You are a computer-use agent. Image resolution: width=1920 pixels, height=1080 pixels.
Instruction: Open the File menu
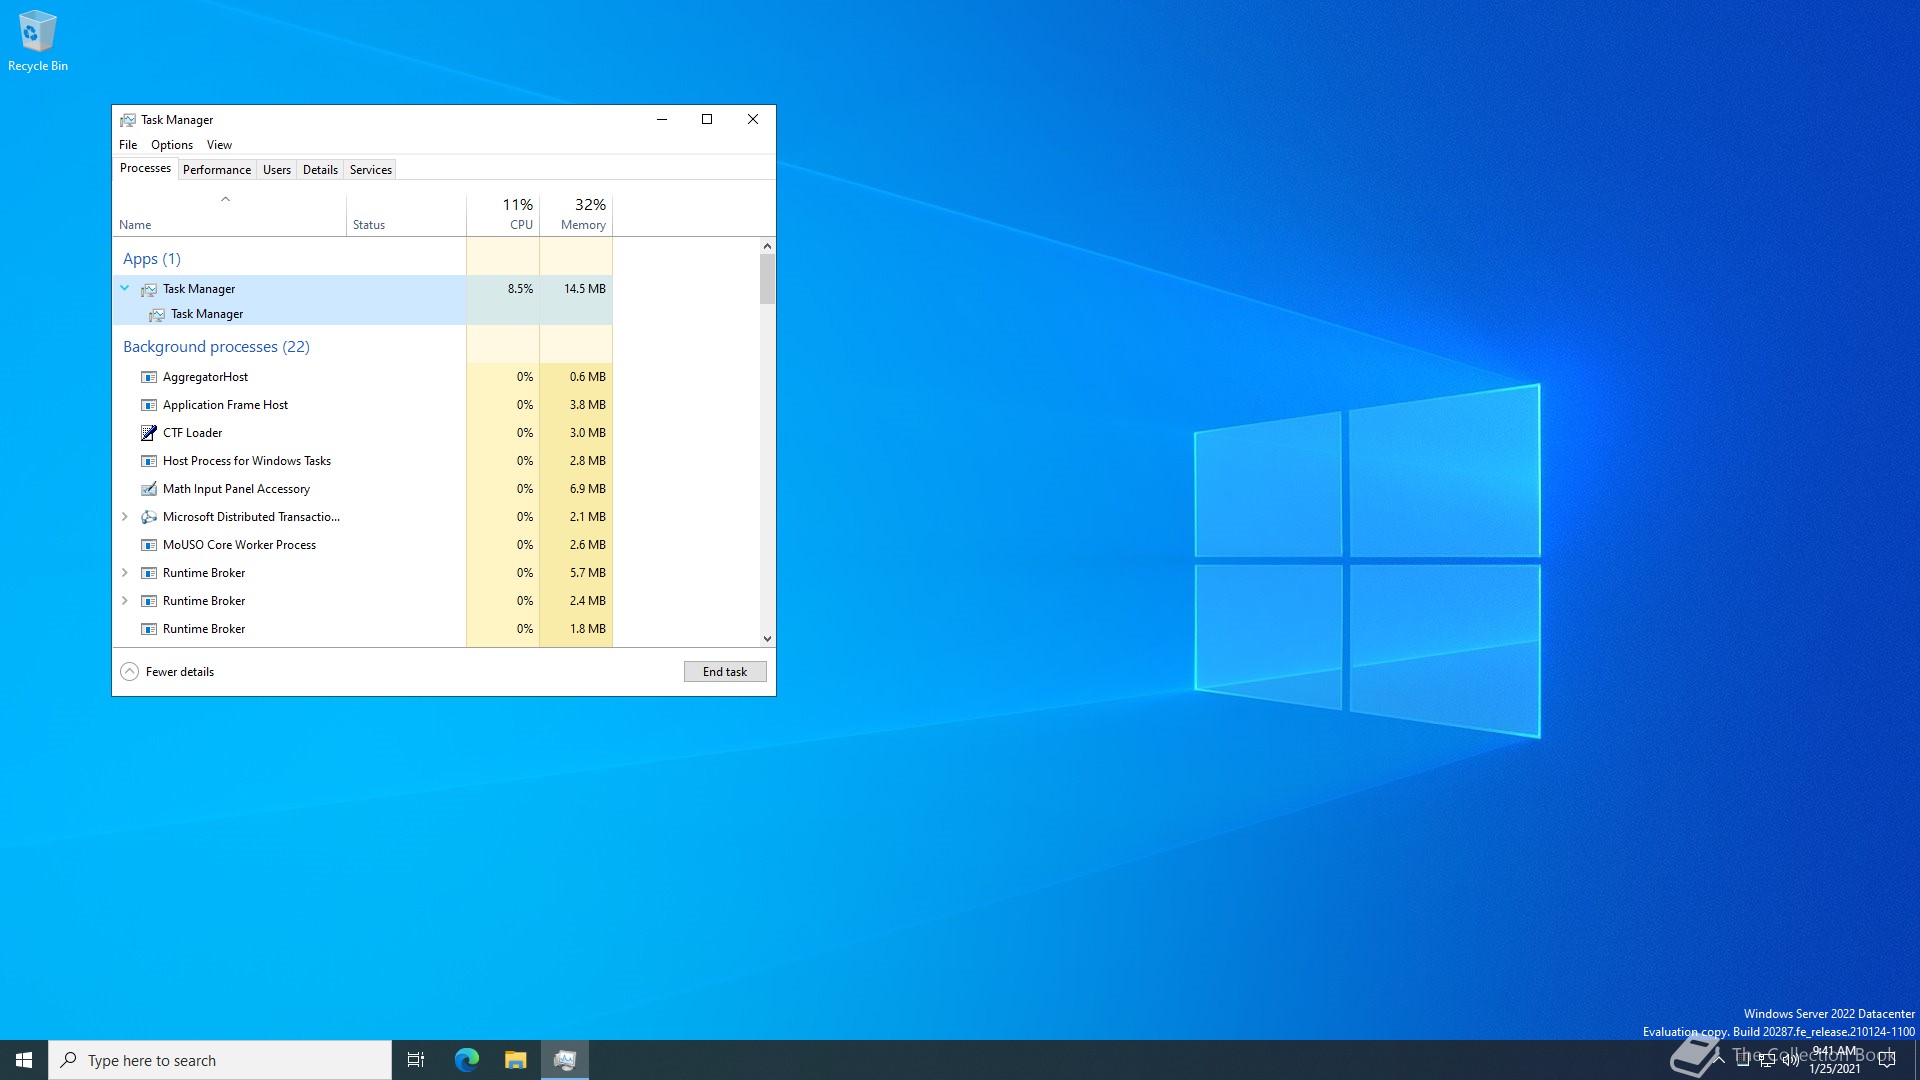click(128, 145)
